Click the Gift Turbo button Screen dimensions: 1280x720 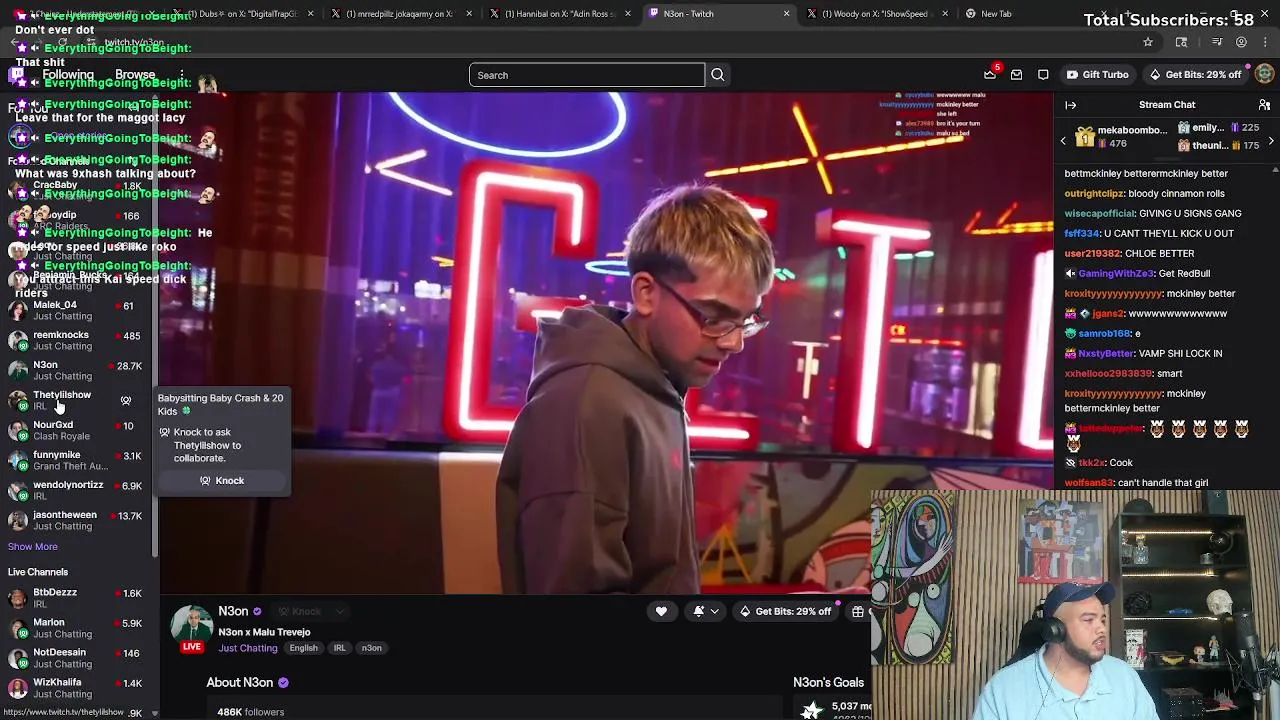1097,75
